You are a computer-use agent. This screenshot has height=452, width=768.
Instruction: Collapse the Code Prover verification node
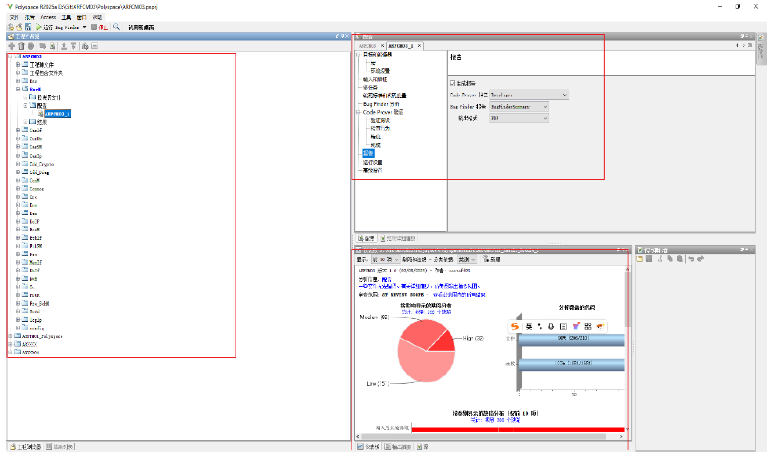(357, 112)
